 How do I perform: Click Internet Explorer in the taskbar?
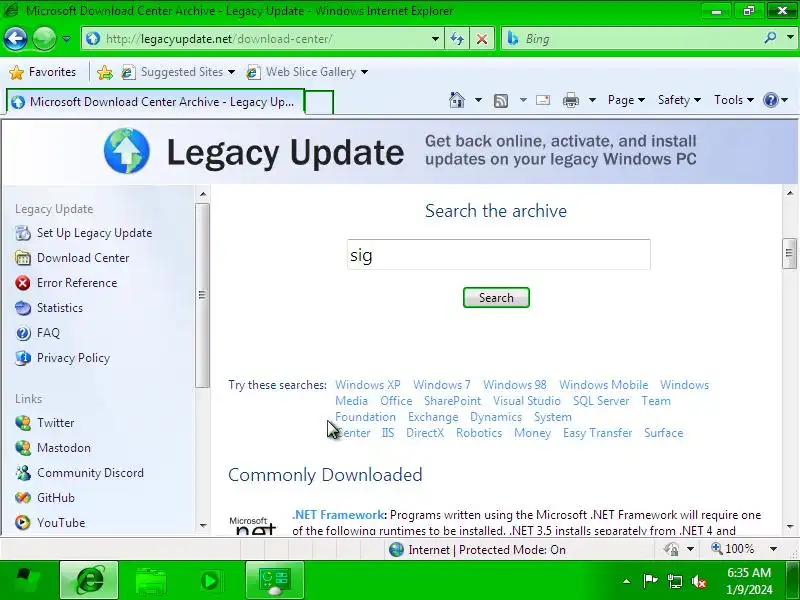89,580
